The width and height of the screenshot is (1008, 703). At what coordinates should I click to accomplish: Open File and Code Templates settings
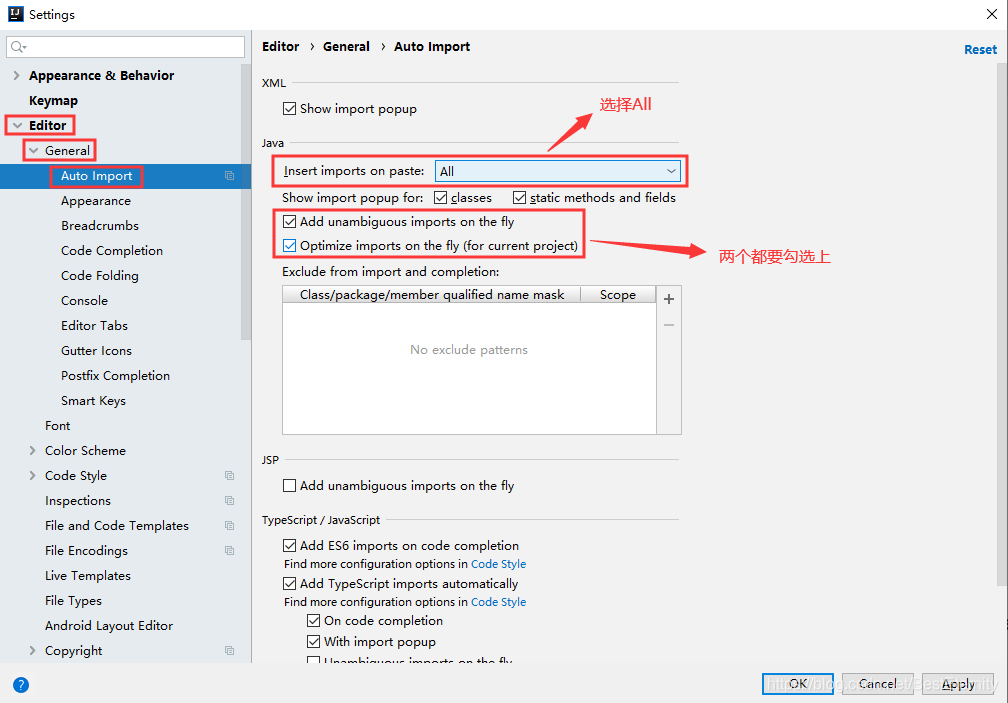point(117,526)
